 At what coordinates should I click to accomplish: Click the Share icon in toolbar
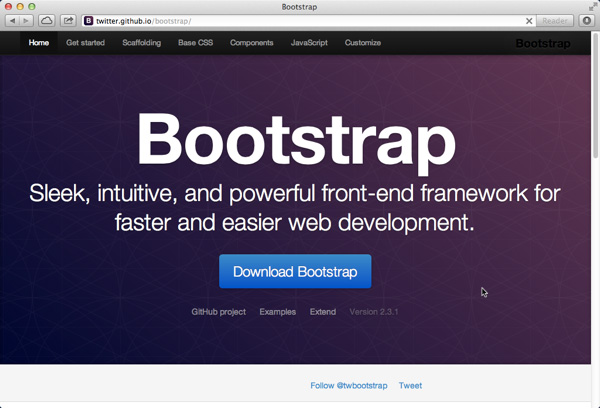68,21
